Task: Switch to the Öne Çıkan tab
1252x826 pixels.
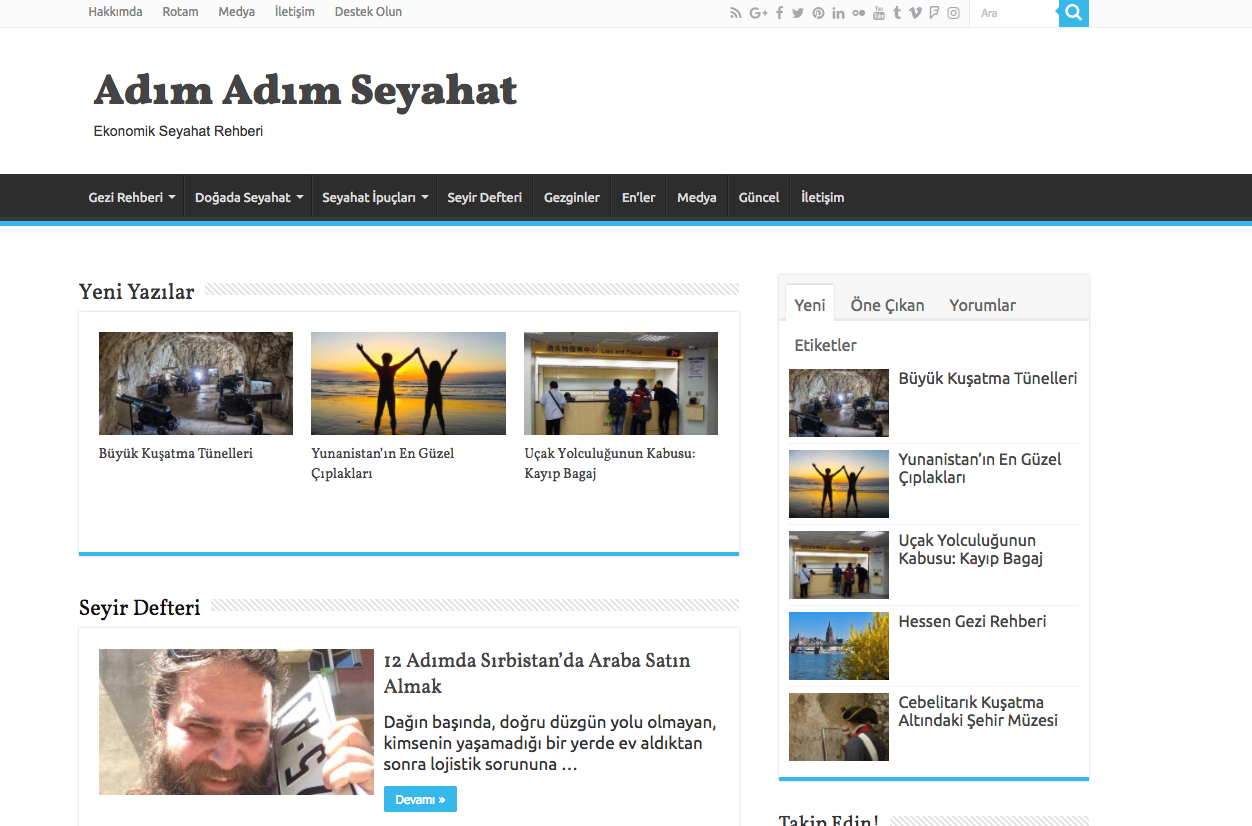Action: pos(886,305)
